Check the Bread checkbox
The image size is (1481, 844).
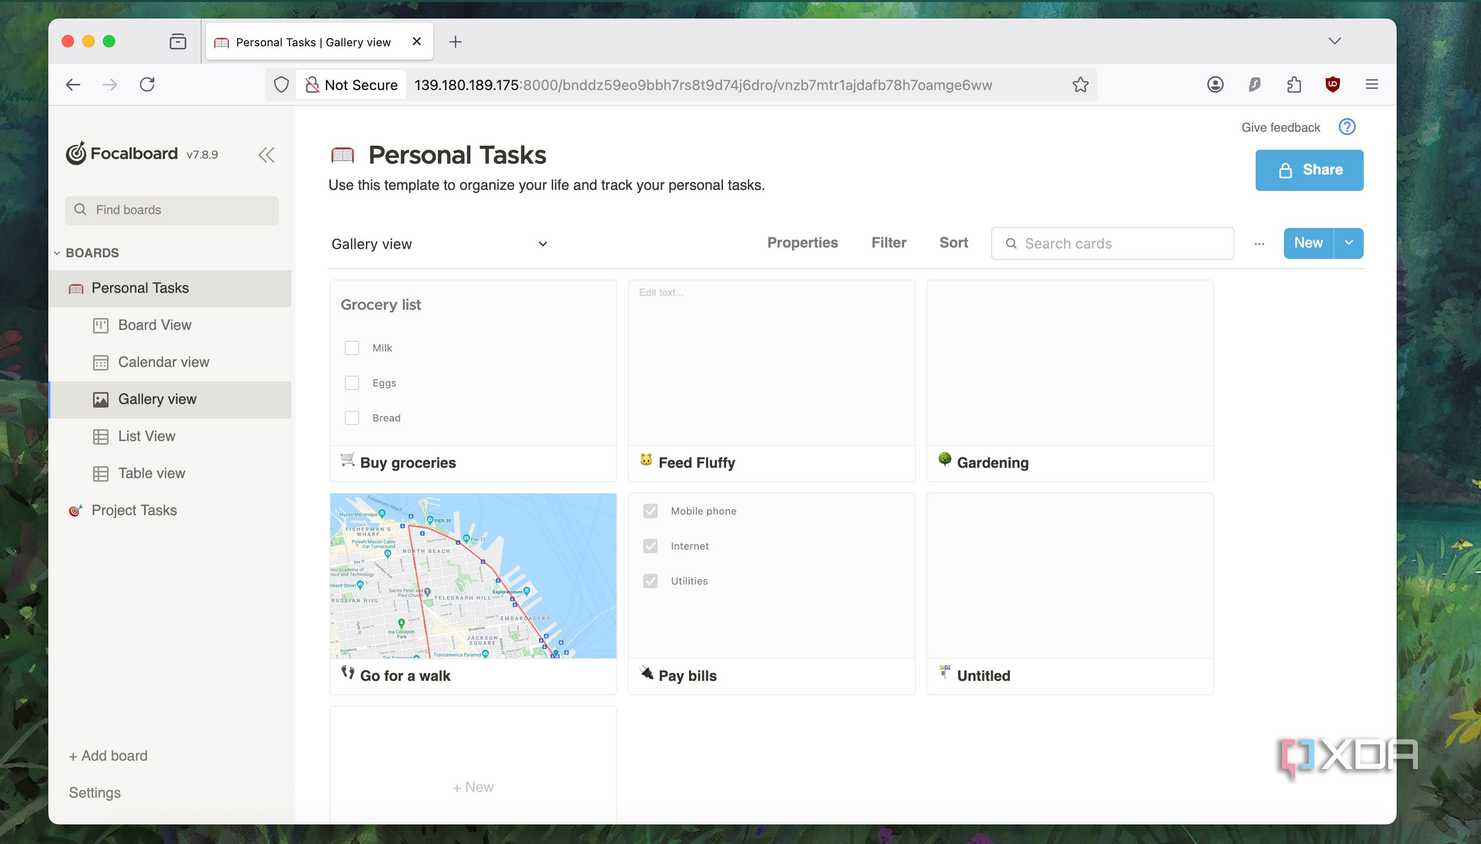pyautogui.click(x=352, y=418)
